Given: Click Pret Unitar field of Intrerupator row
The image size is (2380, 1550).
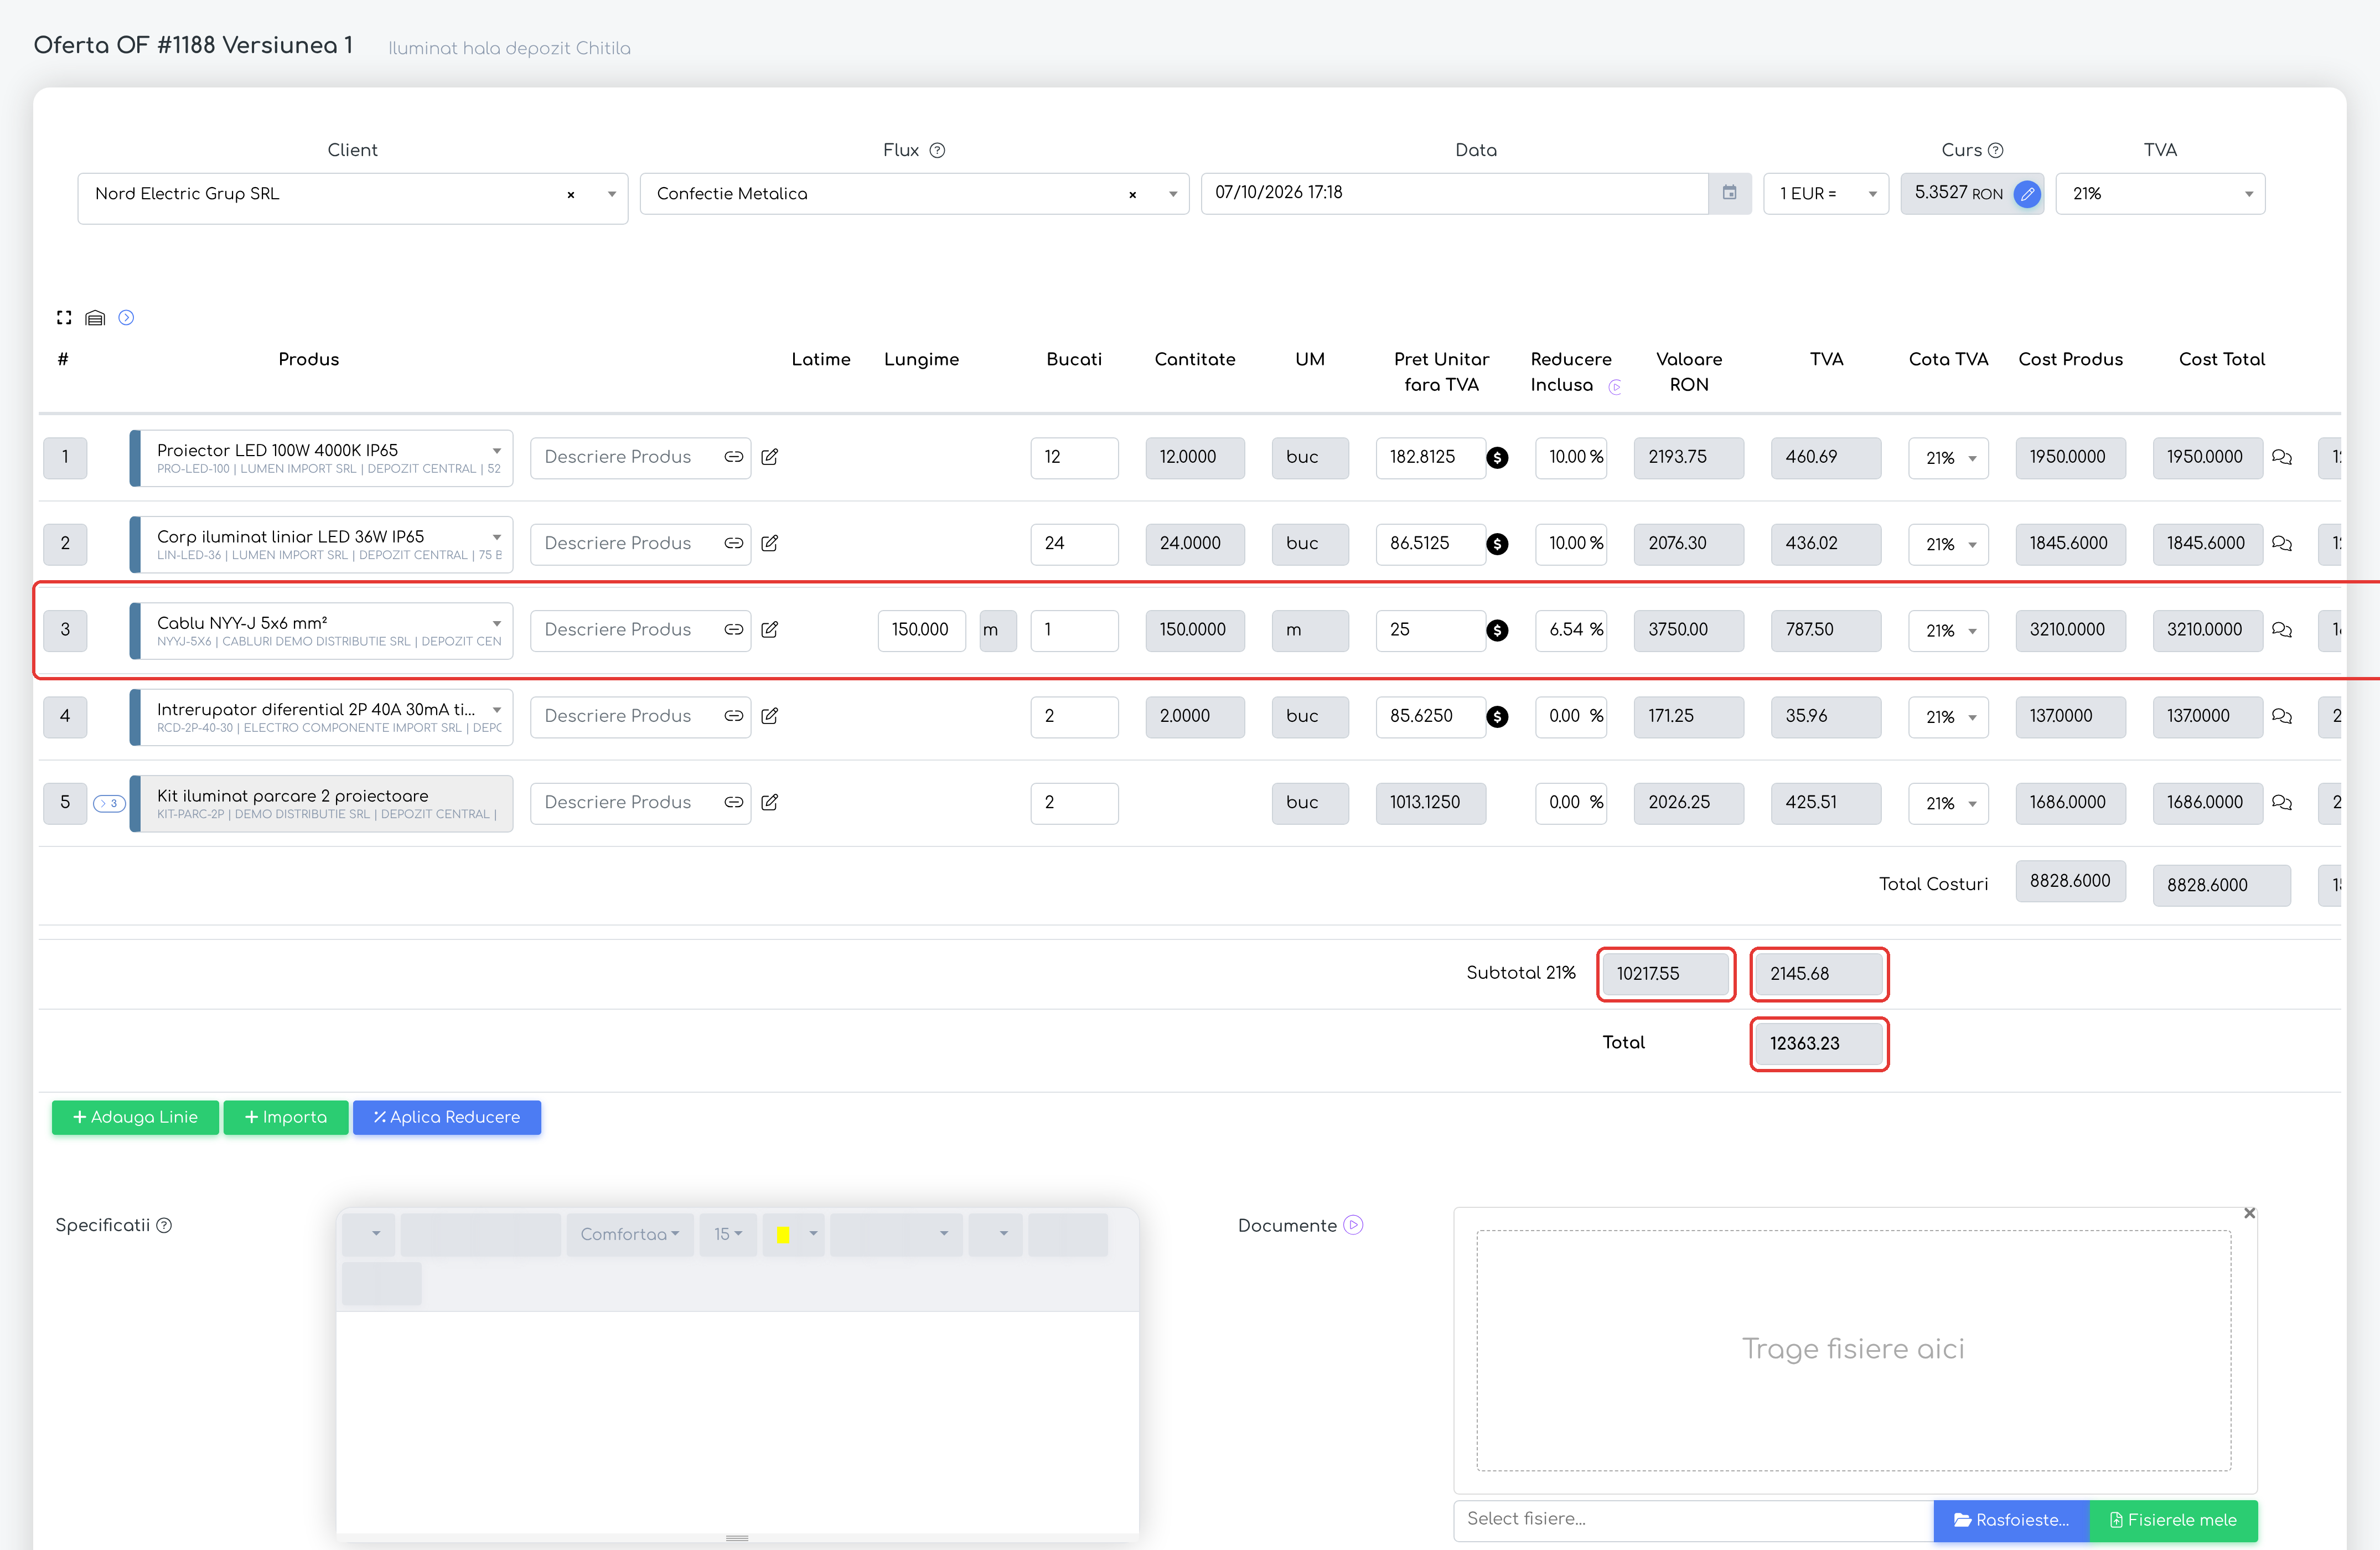Looking at the screenshot, I should coord(1430,717).
